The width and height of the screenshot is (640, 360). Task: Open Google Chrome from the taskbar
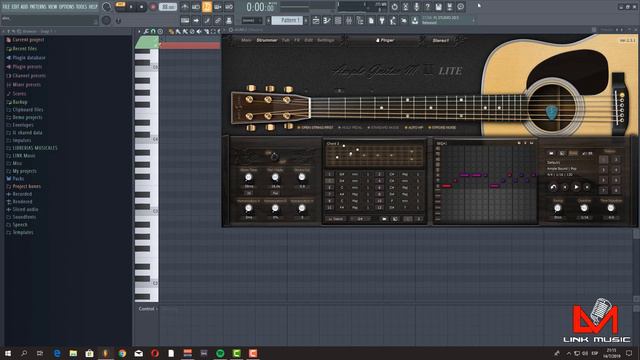(x=122, y=353)
